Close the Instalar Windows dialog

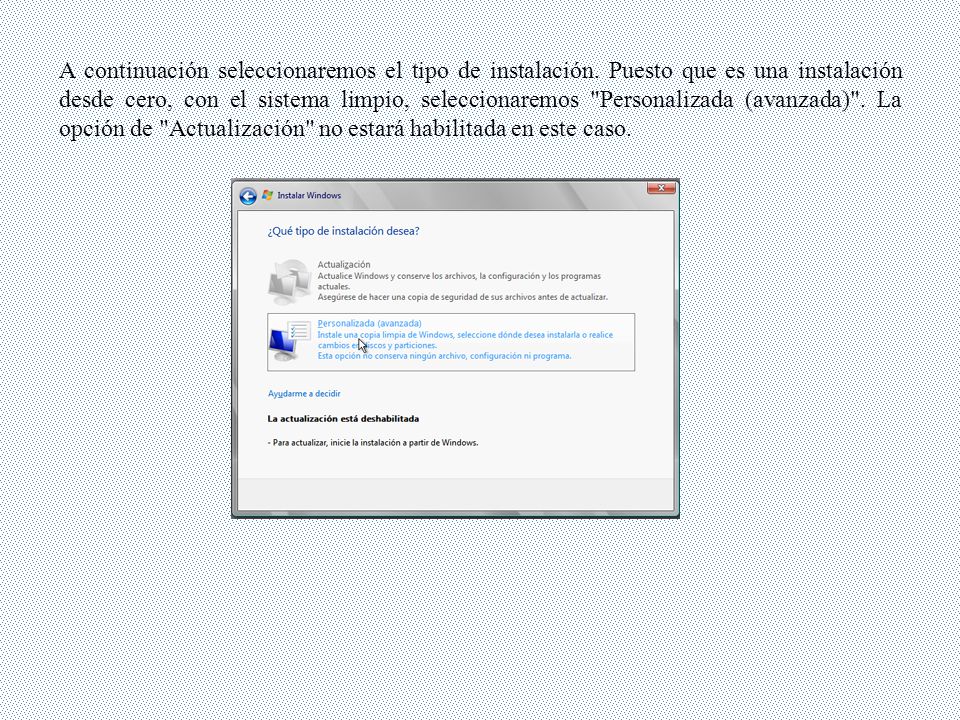coord(661,188)
